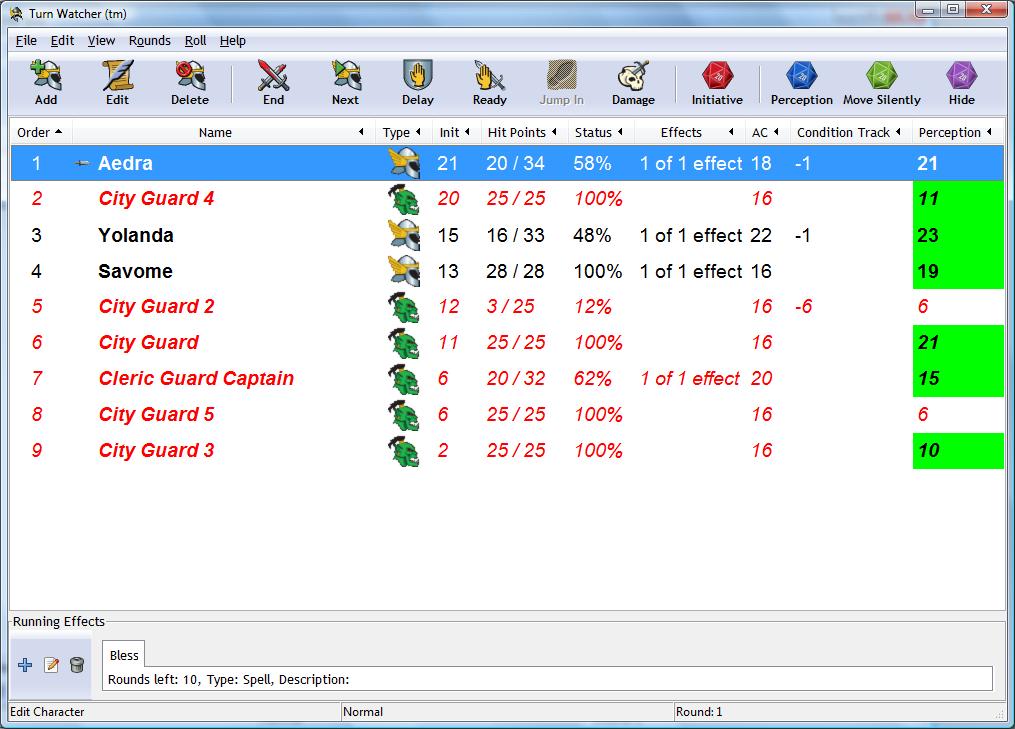The width and height of the screenshot is (1015, 729).
Task: Select the Yolanda name
Action: (x=136, y=235)
